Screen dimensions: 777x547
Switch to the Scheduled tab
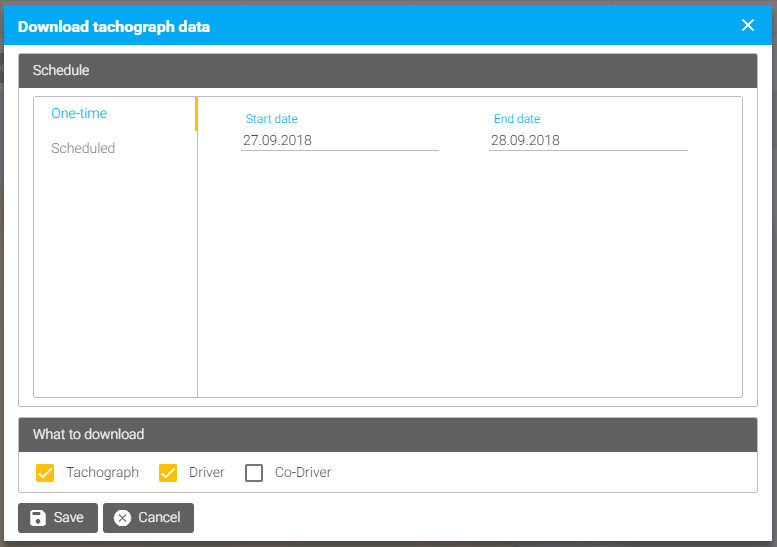pos(83,148)
